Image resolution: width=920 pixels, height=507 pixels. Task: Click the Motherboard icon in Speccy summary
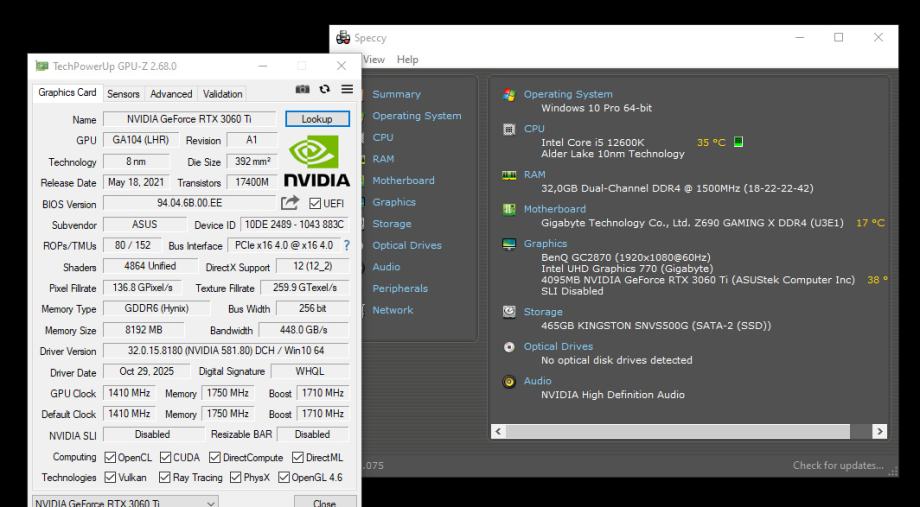509,209
